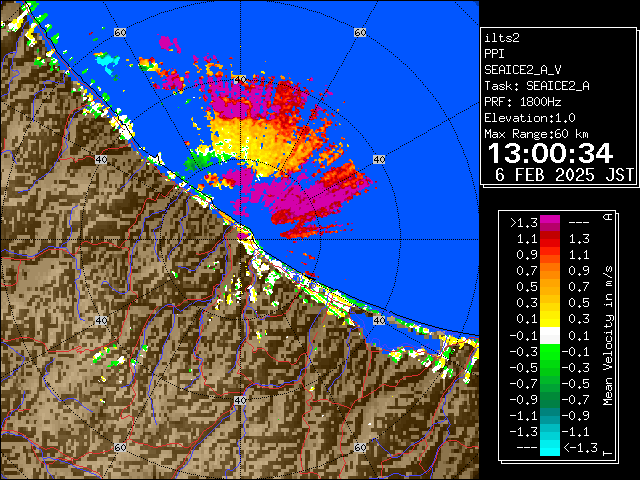Click the cyan <-1.3 legend color swatch
This screenshot has width=640, height=480.
550,448
